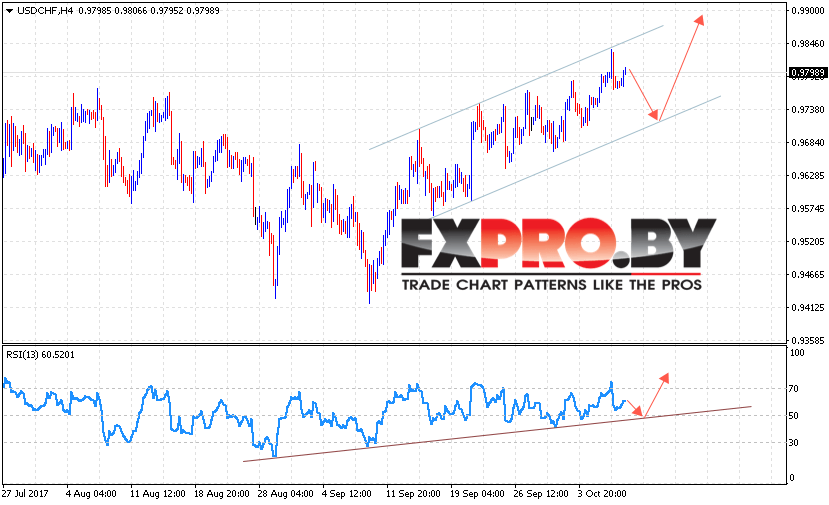The width and height of the screenshot is (829, 505).
Task: Click the 0.94665 price scale label
Action: click(x=808, y=274)
